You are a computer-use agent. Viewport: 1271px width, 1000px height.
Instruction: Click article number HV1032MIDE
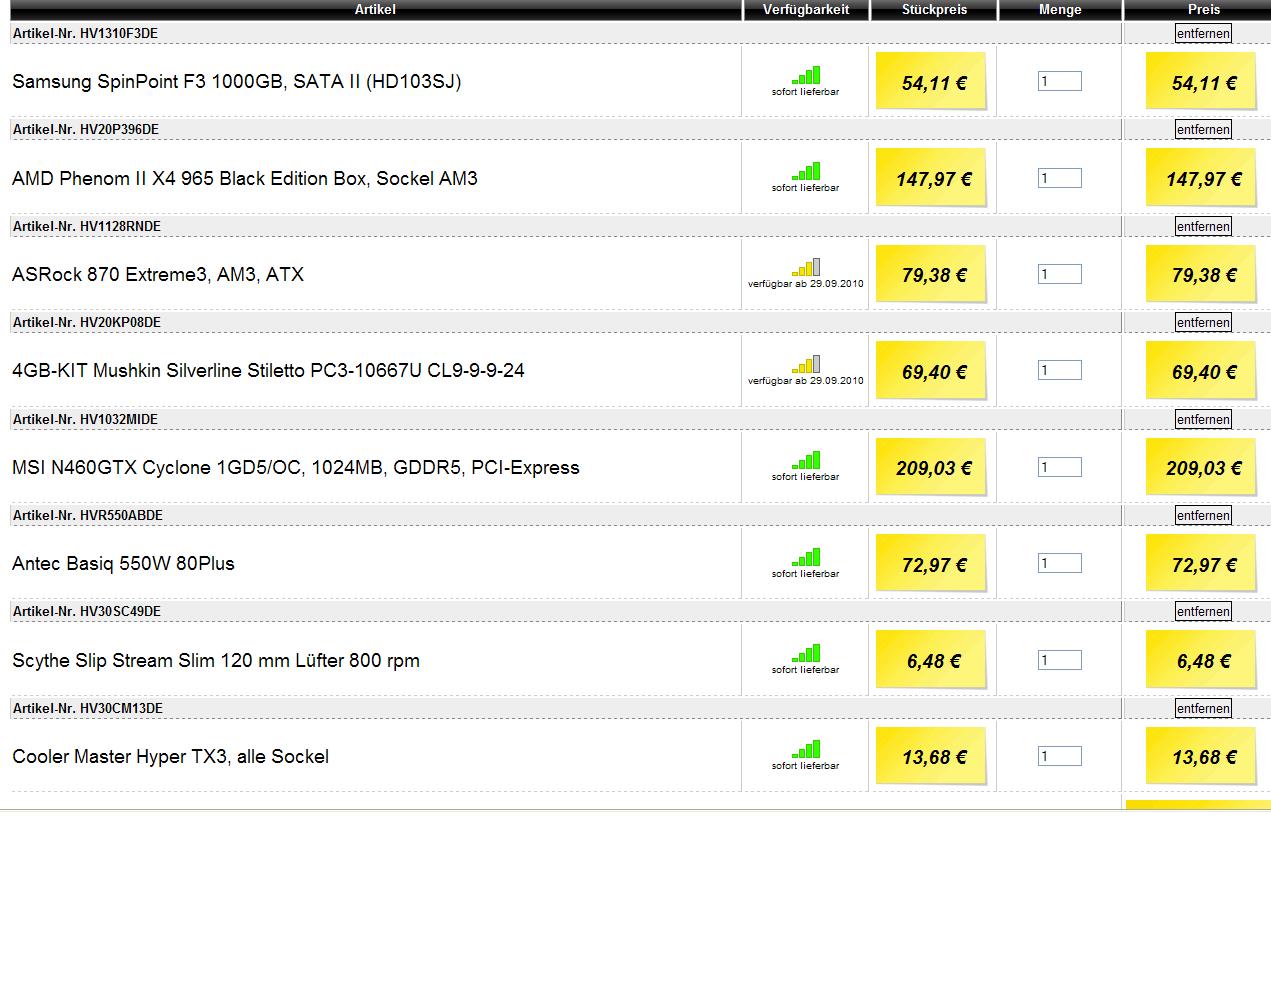[119, 419]
